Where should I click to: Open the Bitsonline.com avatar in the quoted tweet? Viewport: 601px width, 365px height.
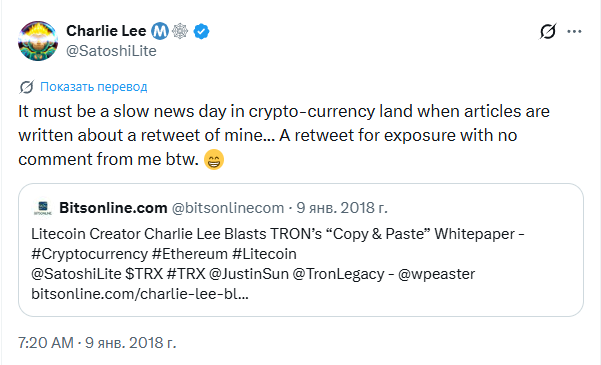[x=43, y=208]
